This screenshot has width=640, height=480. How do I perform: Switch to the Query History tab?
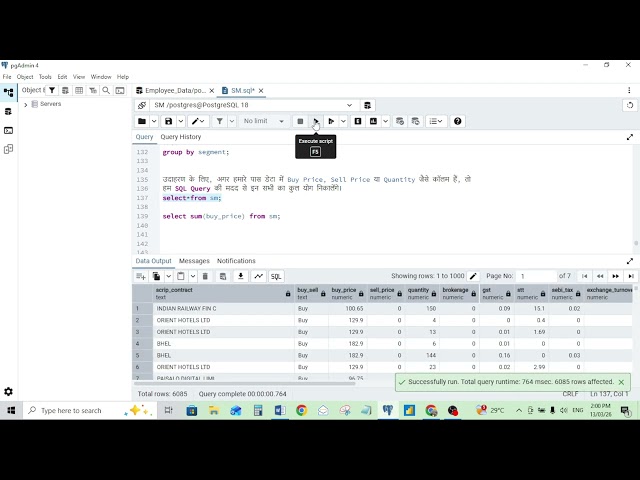[181, 137]
